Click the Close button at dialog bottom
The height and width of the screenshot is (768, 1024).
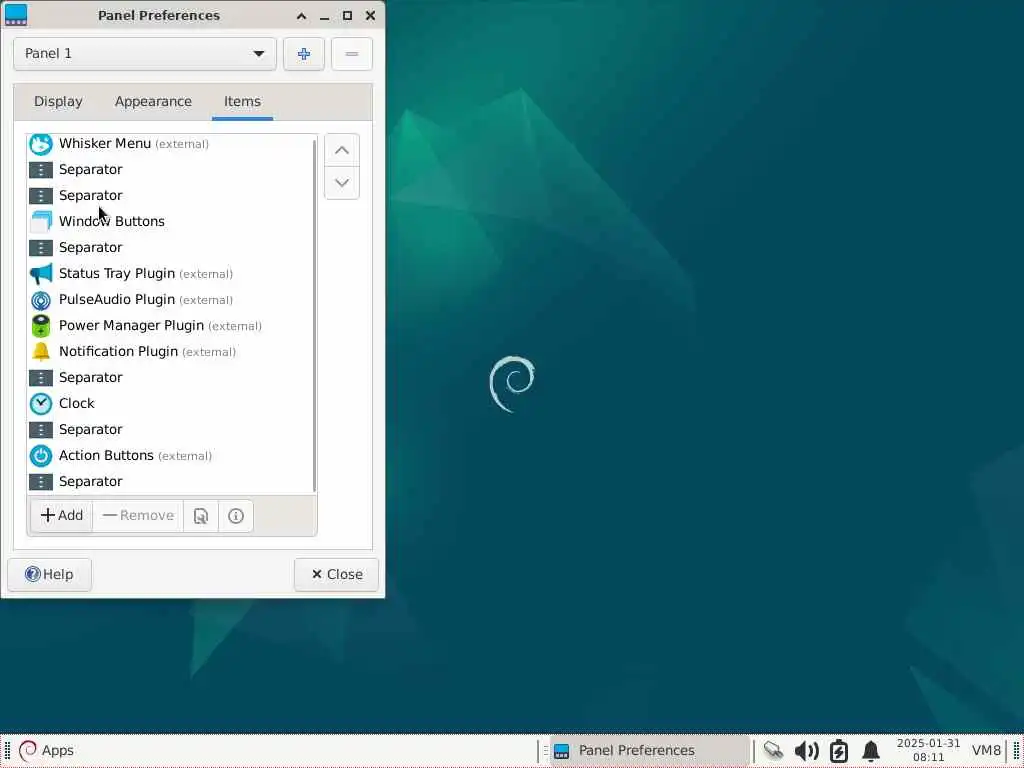(x=336, y=575)
